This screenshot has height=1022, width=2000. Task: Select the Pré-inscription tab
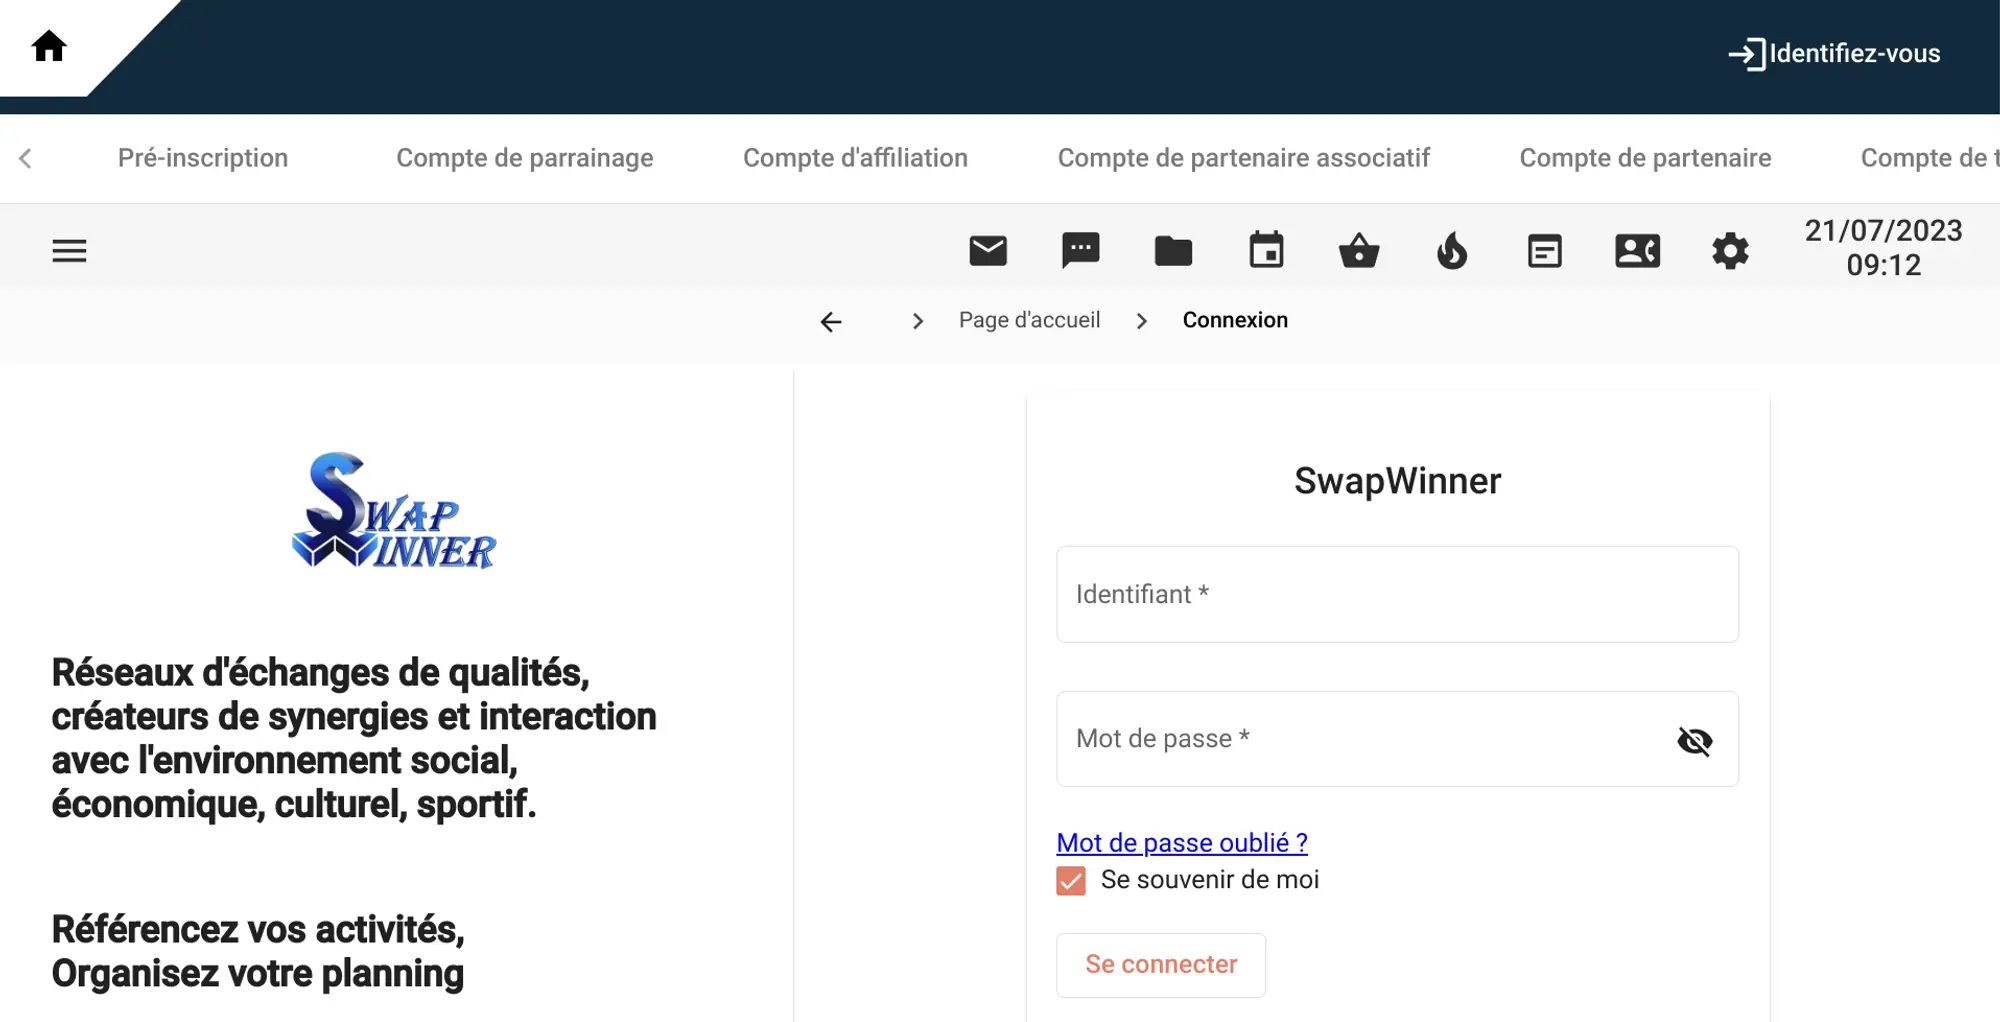coord(203,158)
